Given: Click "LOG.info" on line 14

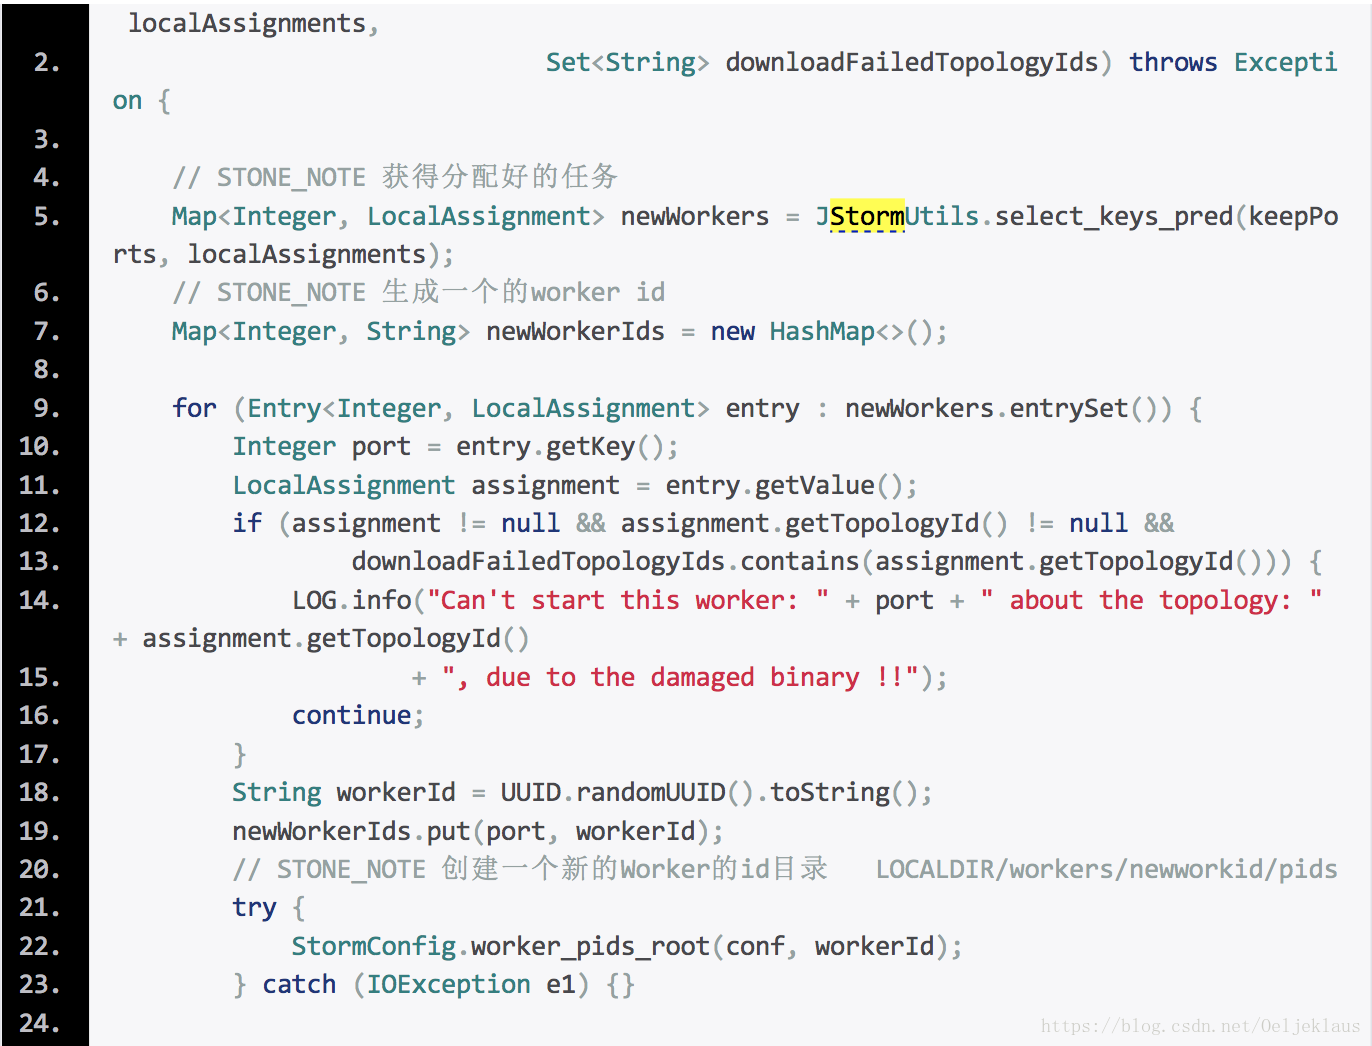Looking at the screenshot, I should click(x=352, y=600).
